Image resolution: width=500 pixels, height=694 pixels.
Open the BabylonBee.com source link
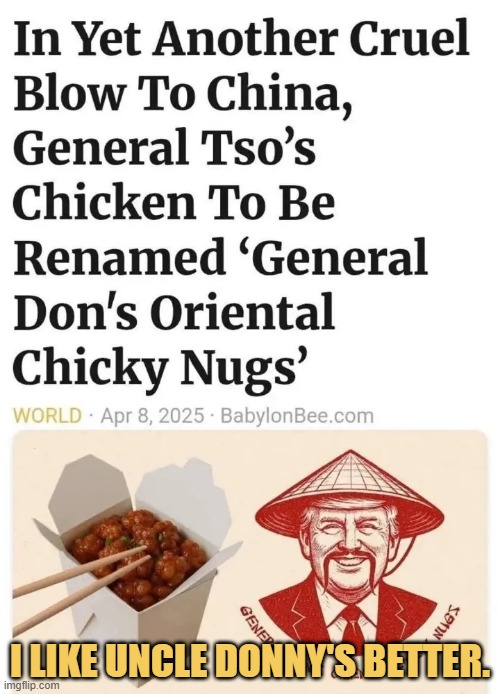coord(296,416)
